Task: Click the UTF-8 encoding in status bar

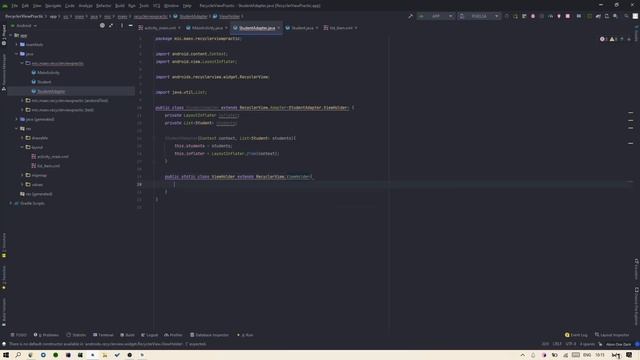Action: pyautogui.click(x=571, y=344)
